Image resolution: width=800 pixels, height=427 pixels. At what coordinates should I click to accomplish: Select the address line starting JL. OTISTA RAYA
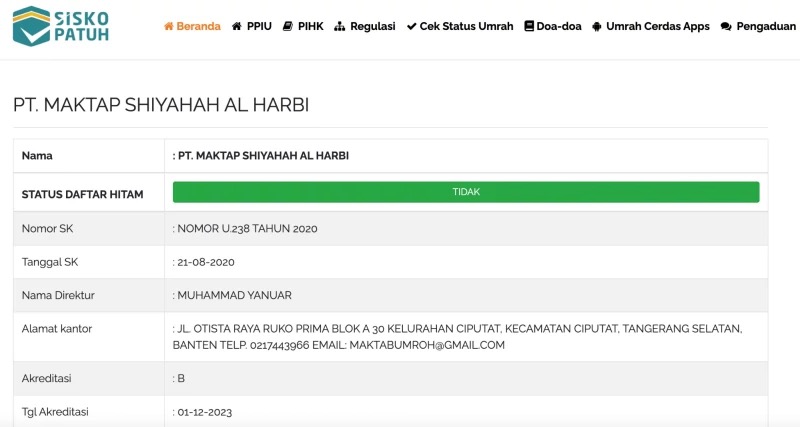pos(460,329)
